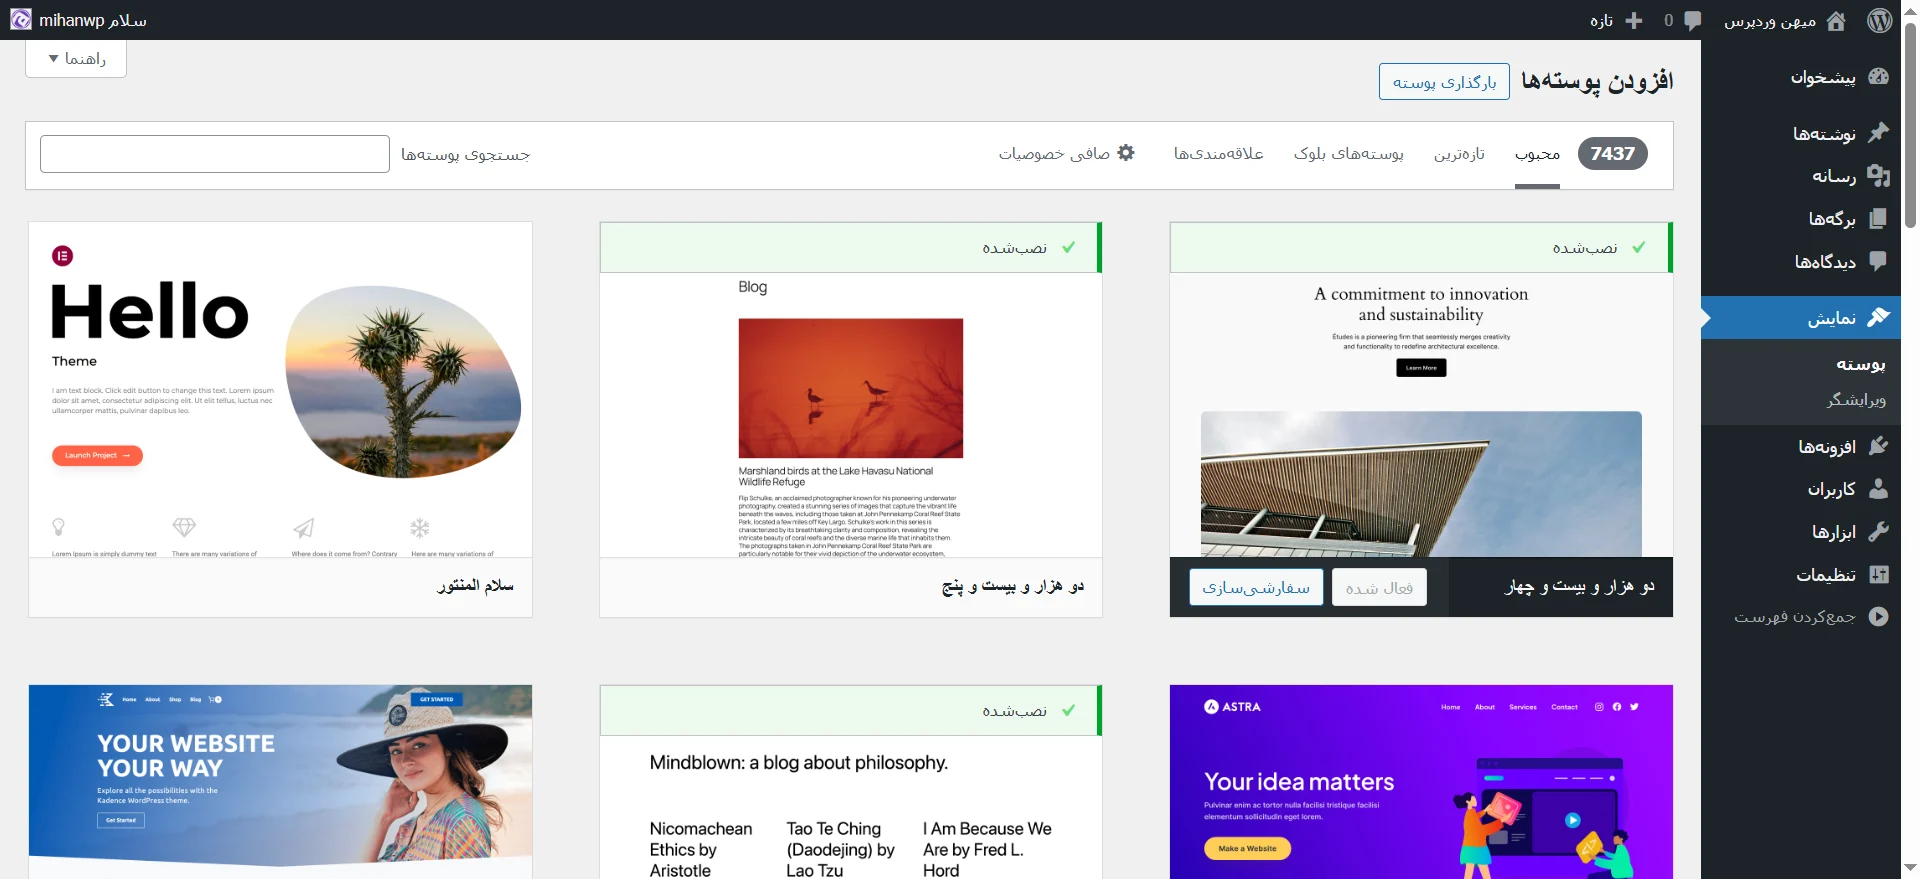Click the رسانه media icon

[1878, 176]
